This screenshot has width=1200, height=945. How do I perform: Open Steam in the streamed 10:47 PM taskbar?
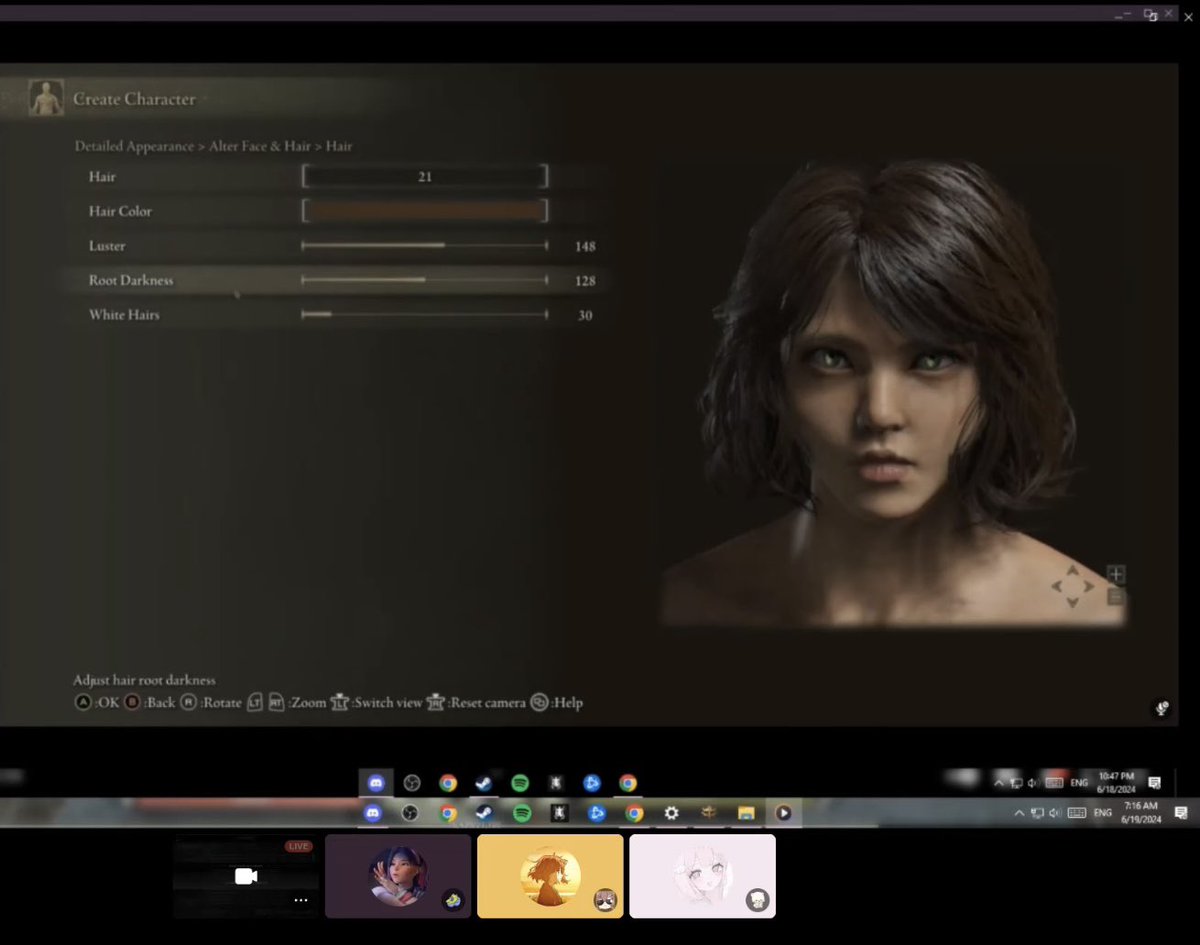[x=483, y=783]
